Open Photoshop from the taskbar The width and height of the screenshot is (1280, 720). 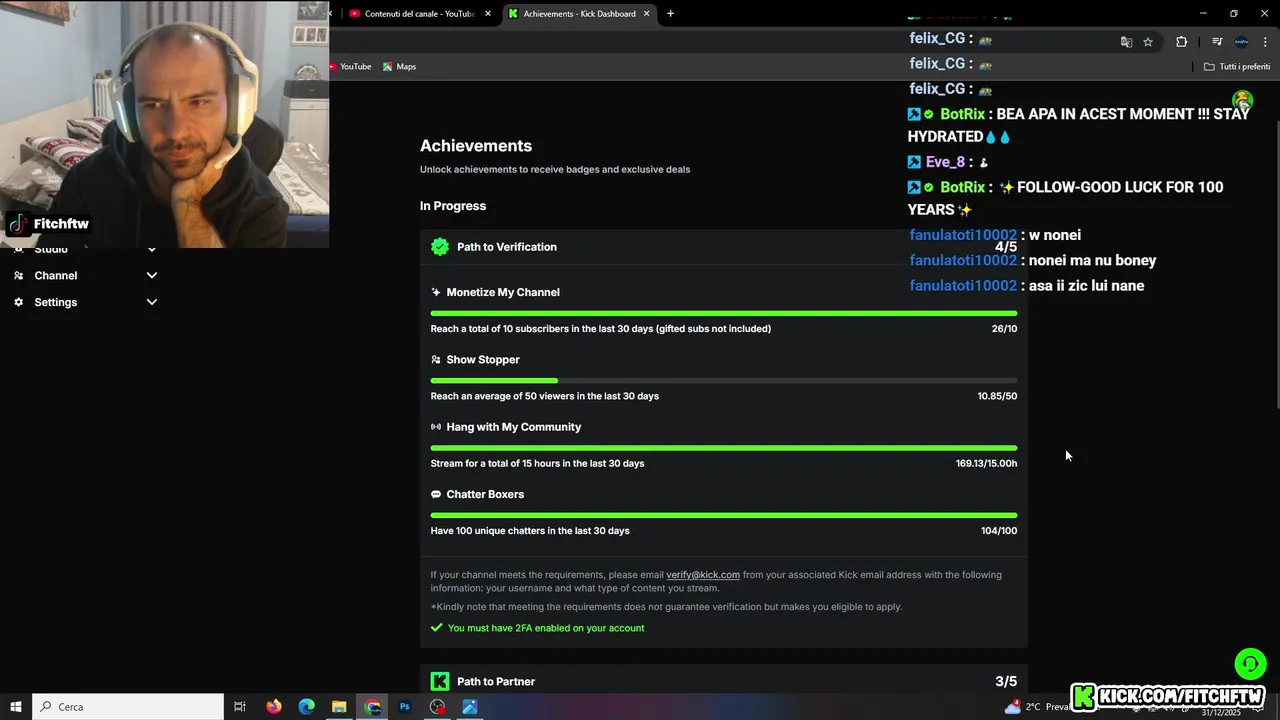pyautogui.click(x=404, y=707)
